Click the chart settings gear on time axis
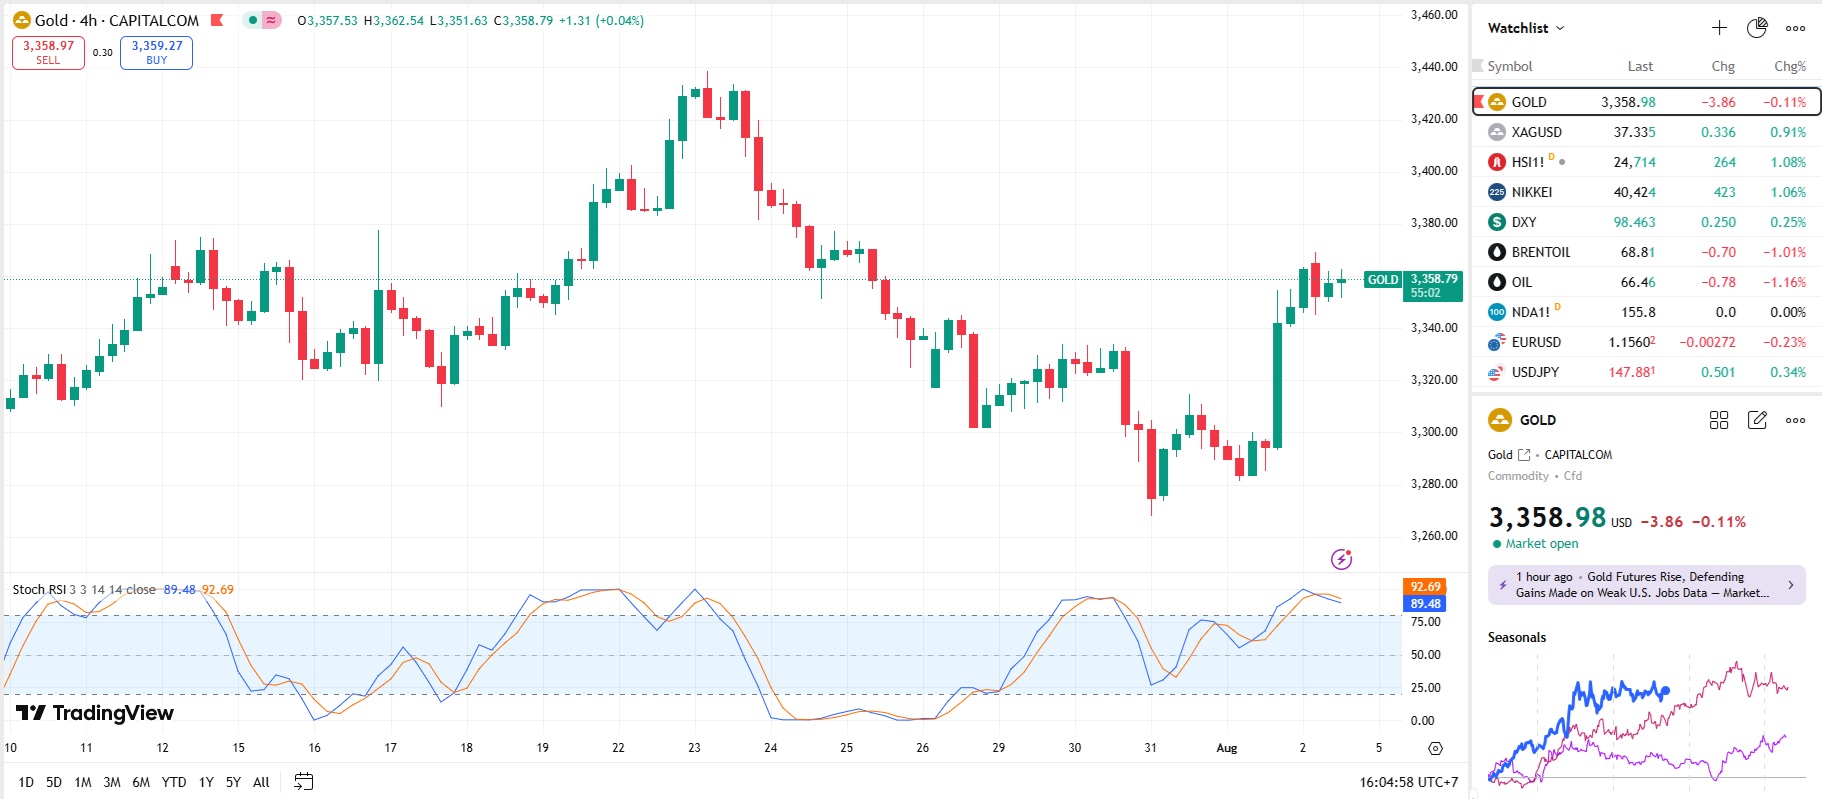 1435,748
